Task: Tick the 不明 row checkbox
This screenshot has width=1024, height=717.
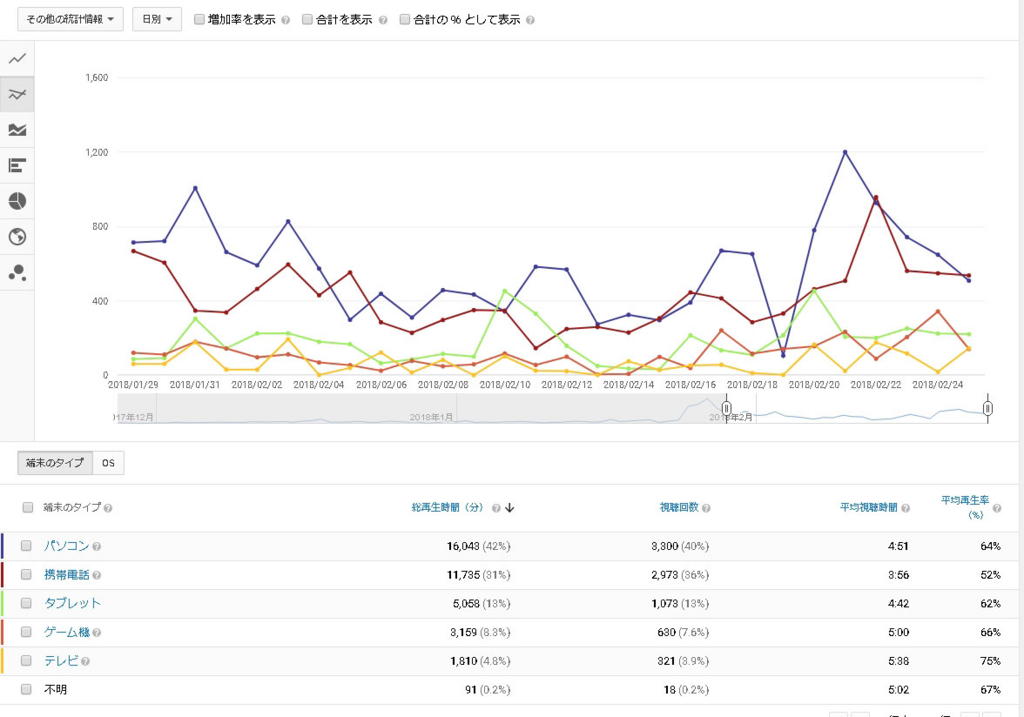Action: 26,689
